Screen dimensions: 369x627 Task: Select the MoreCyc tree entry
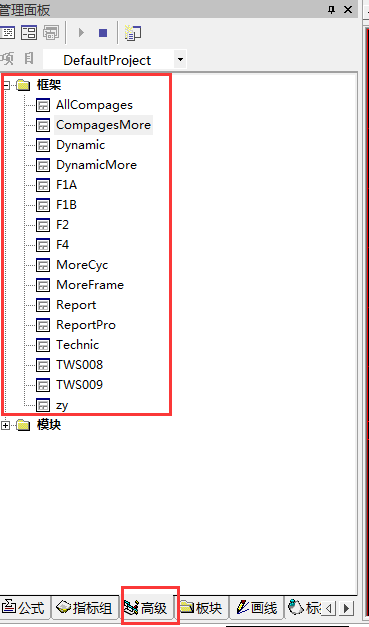click(82, 265)
